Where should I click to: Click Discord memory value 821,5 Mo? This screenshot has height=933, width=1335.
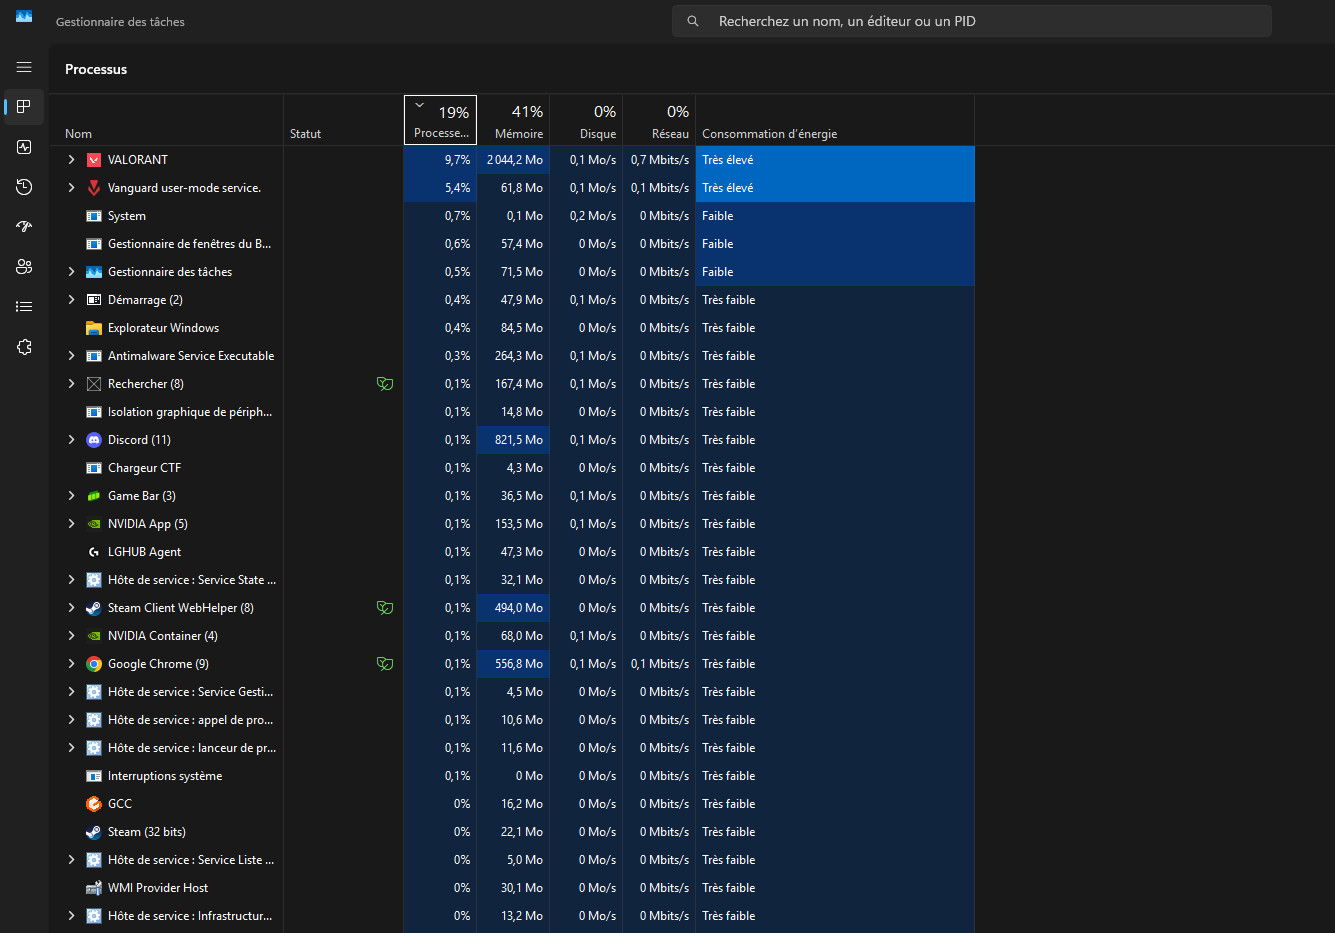(519, 440)
